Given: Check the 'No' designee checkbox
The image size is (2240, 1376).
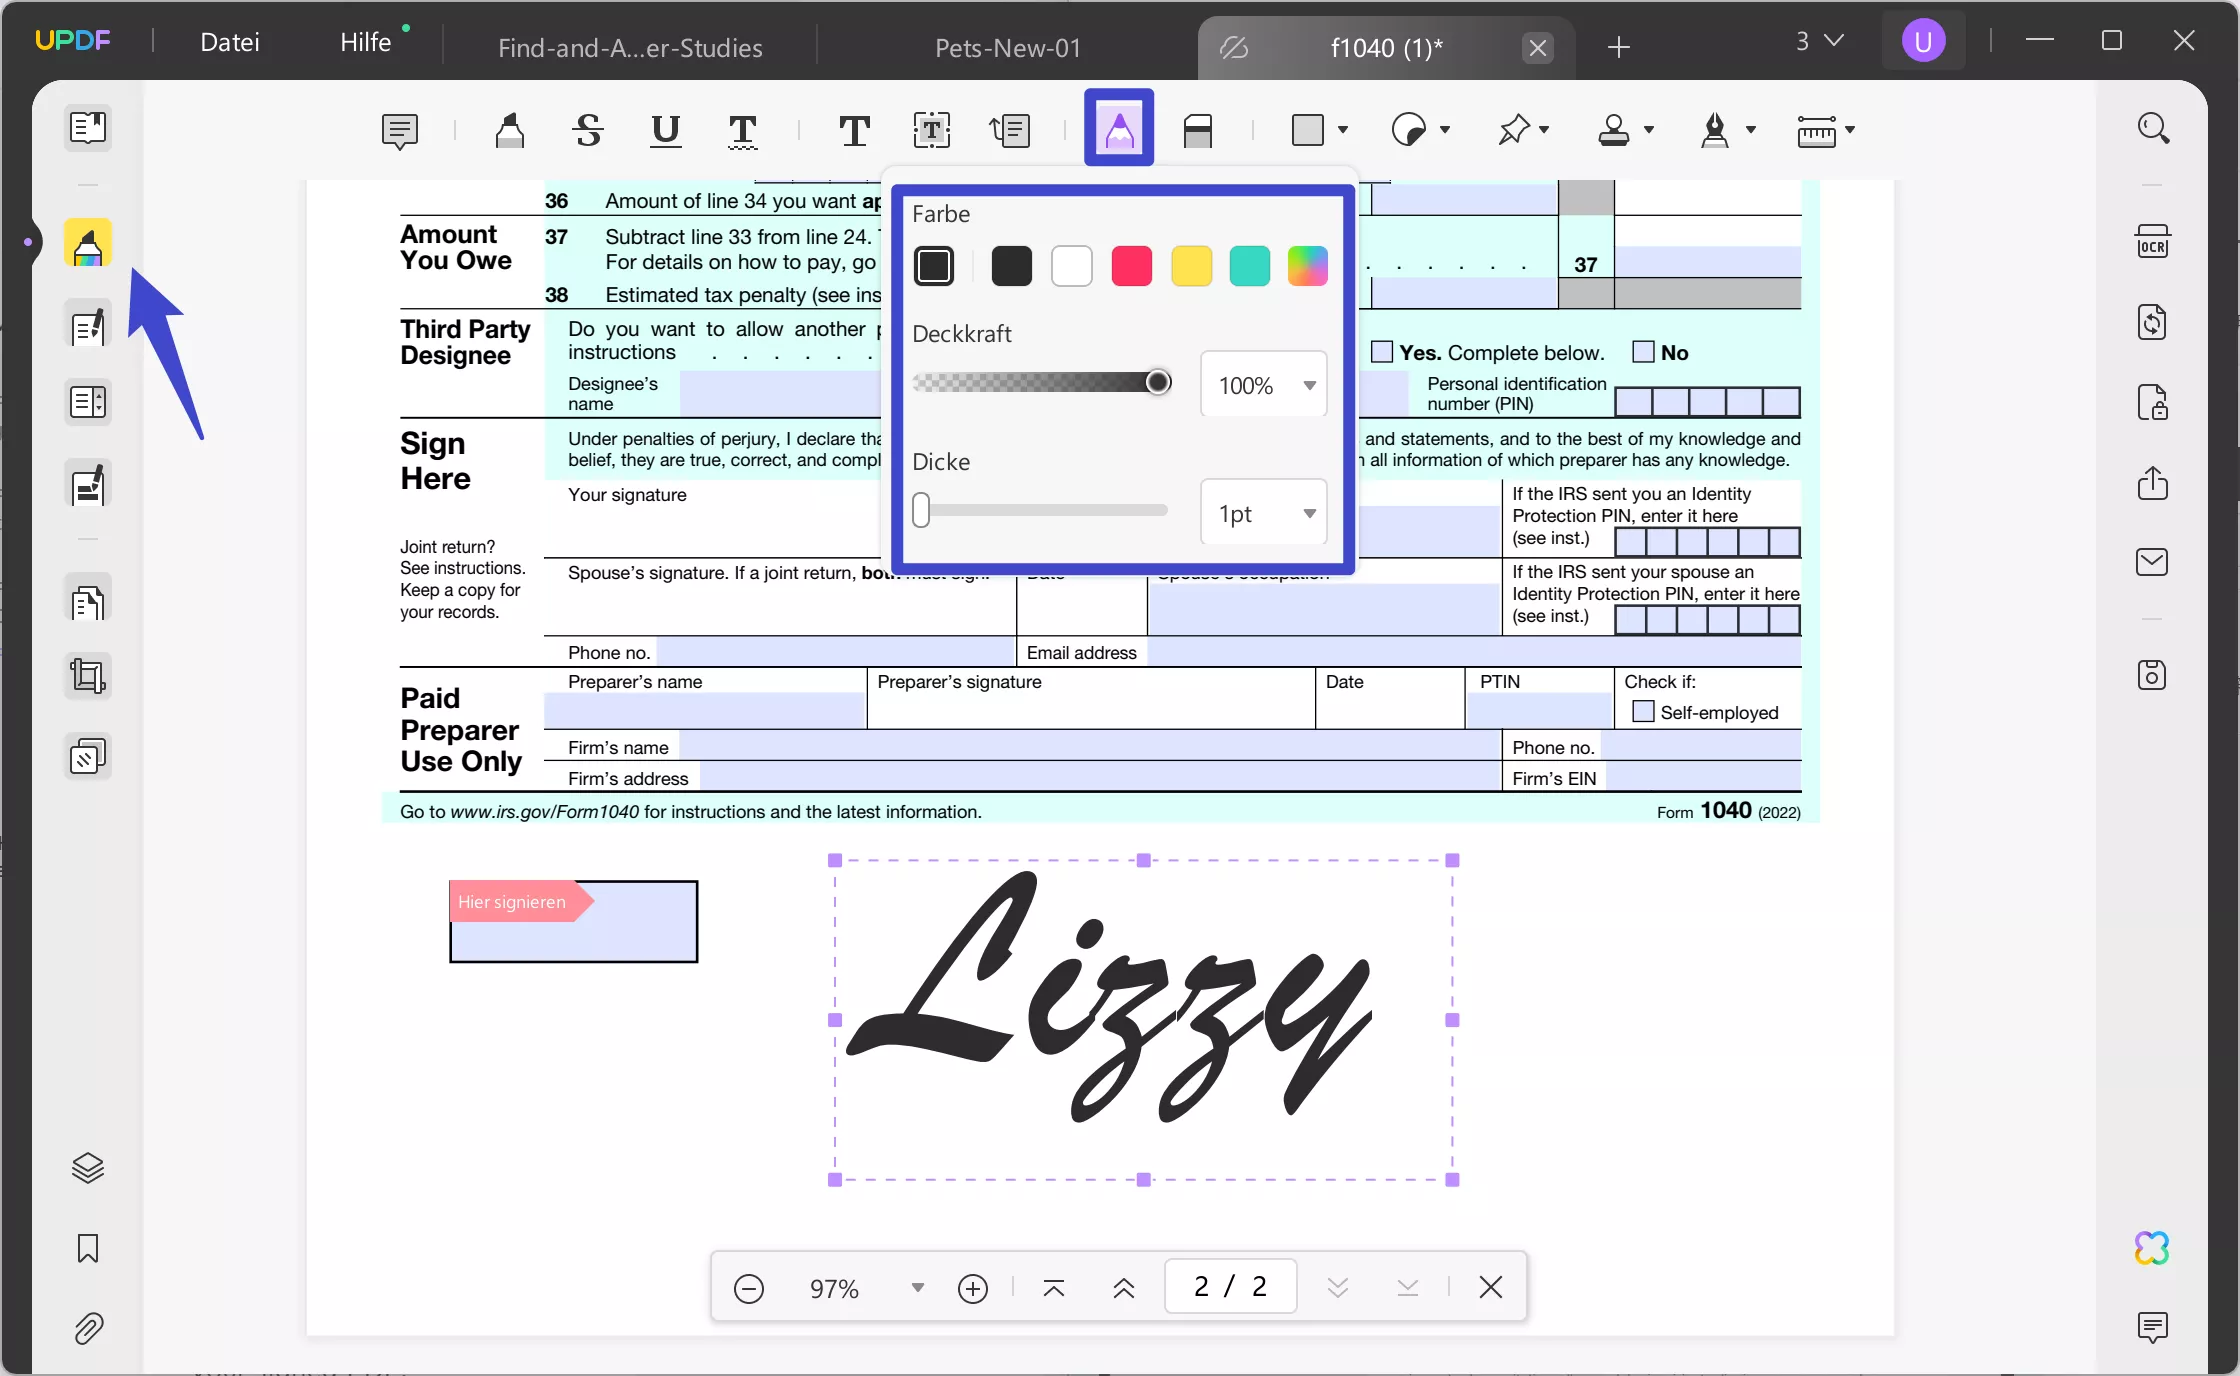Looking at the screenshot, I should (1643, 352).
